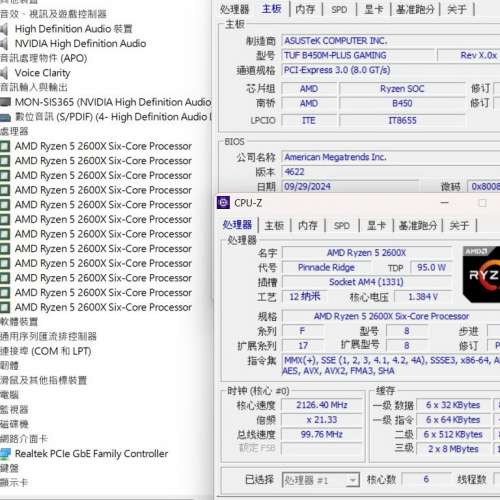500x500 pixels.
Task: Click the Pinnacle Ridge code name field
Action: coord(326,268)
